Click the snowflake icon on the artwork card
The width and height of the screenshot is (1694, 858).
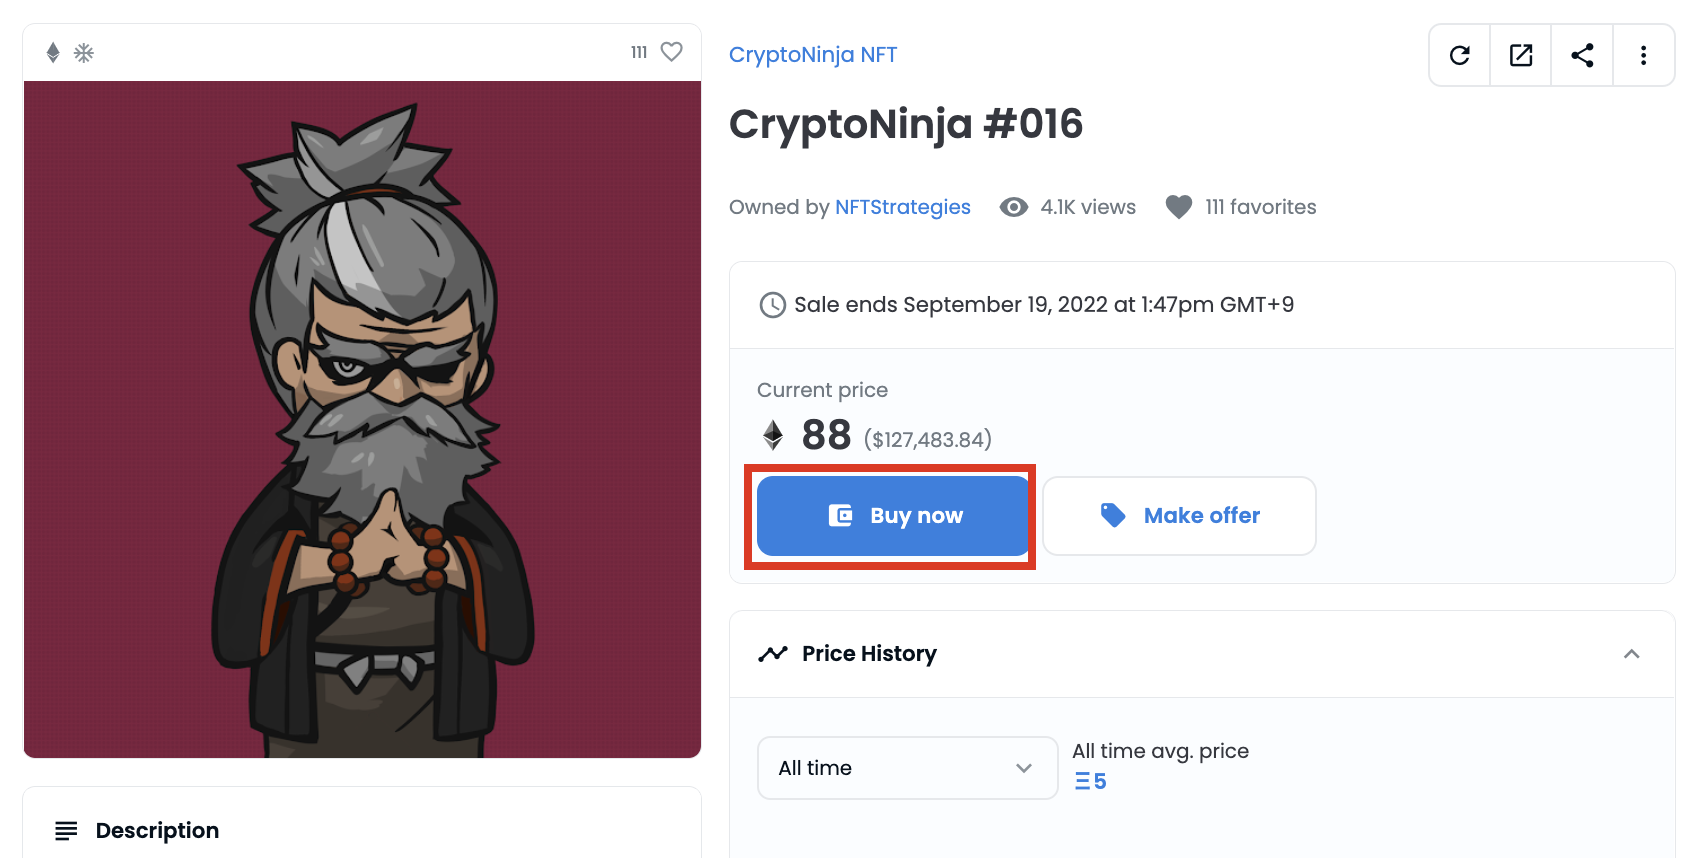(x=85, y=52)
